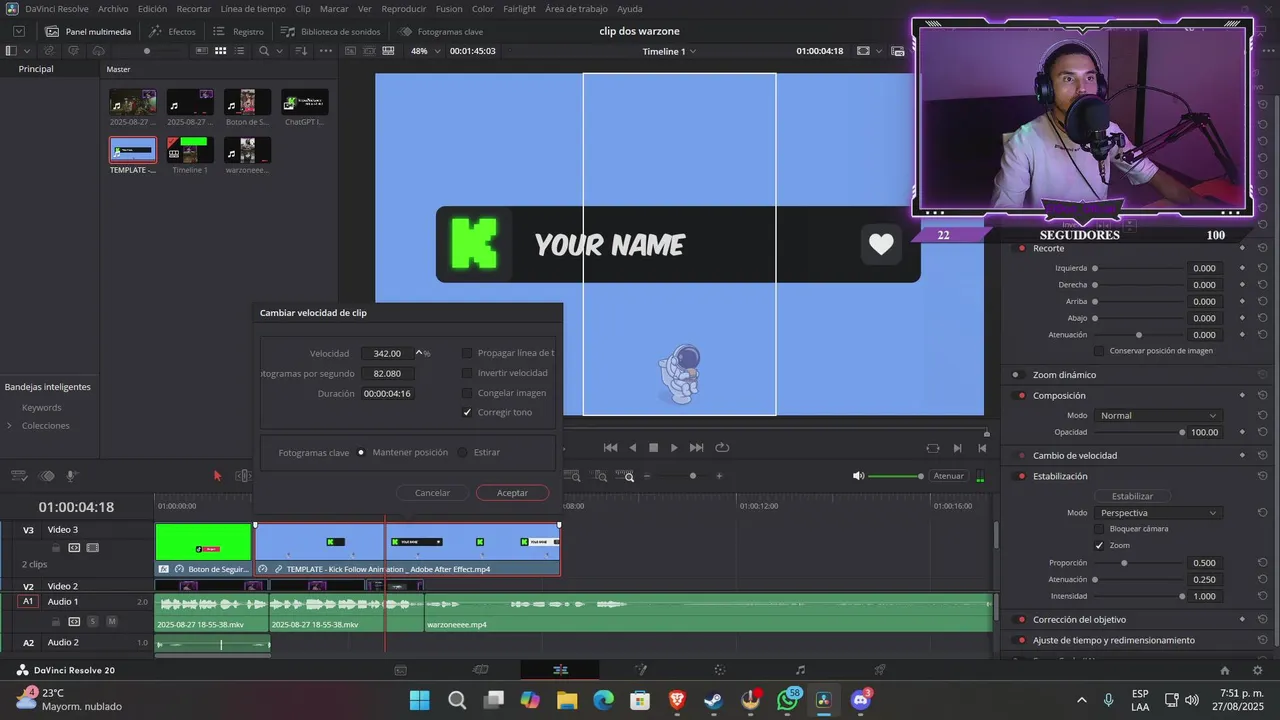Click the Fotogramas por segundo value field
This screenshot has height=720, width=1280.
coord(387,373)
